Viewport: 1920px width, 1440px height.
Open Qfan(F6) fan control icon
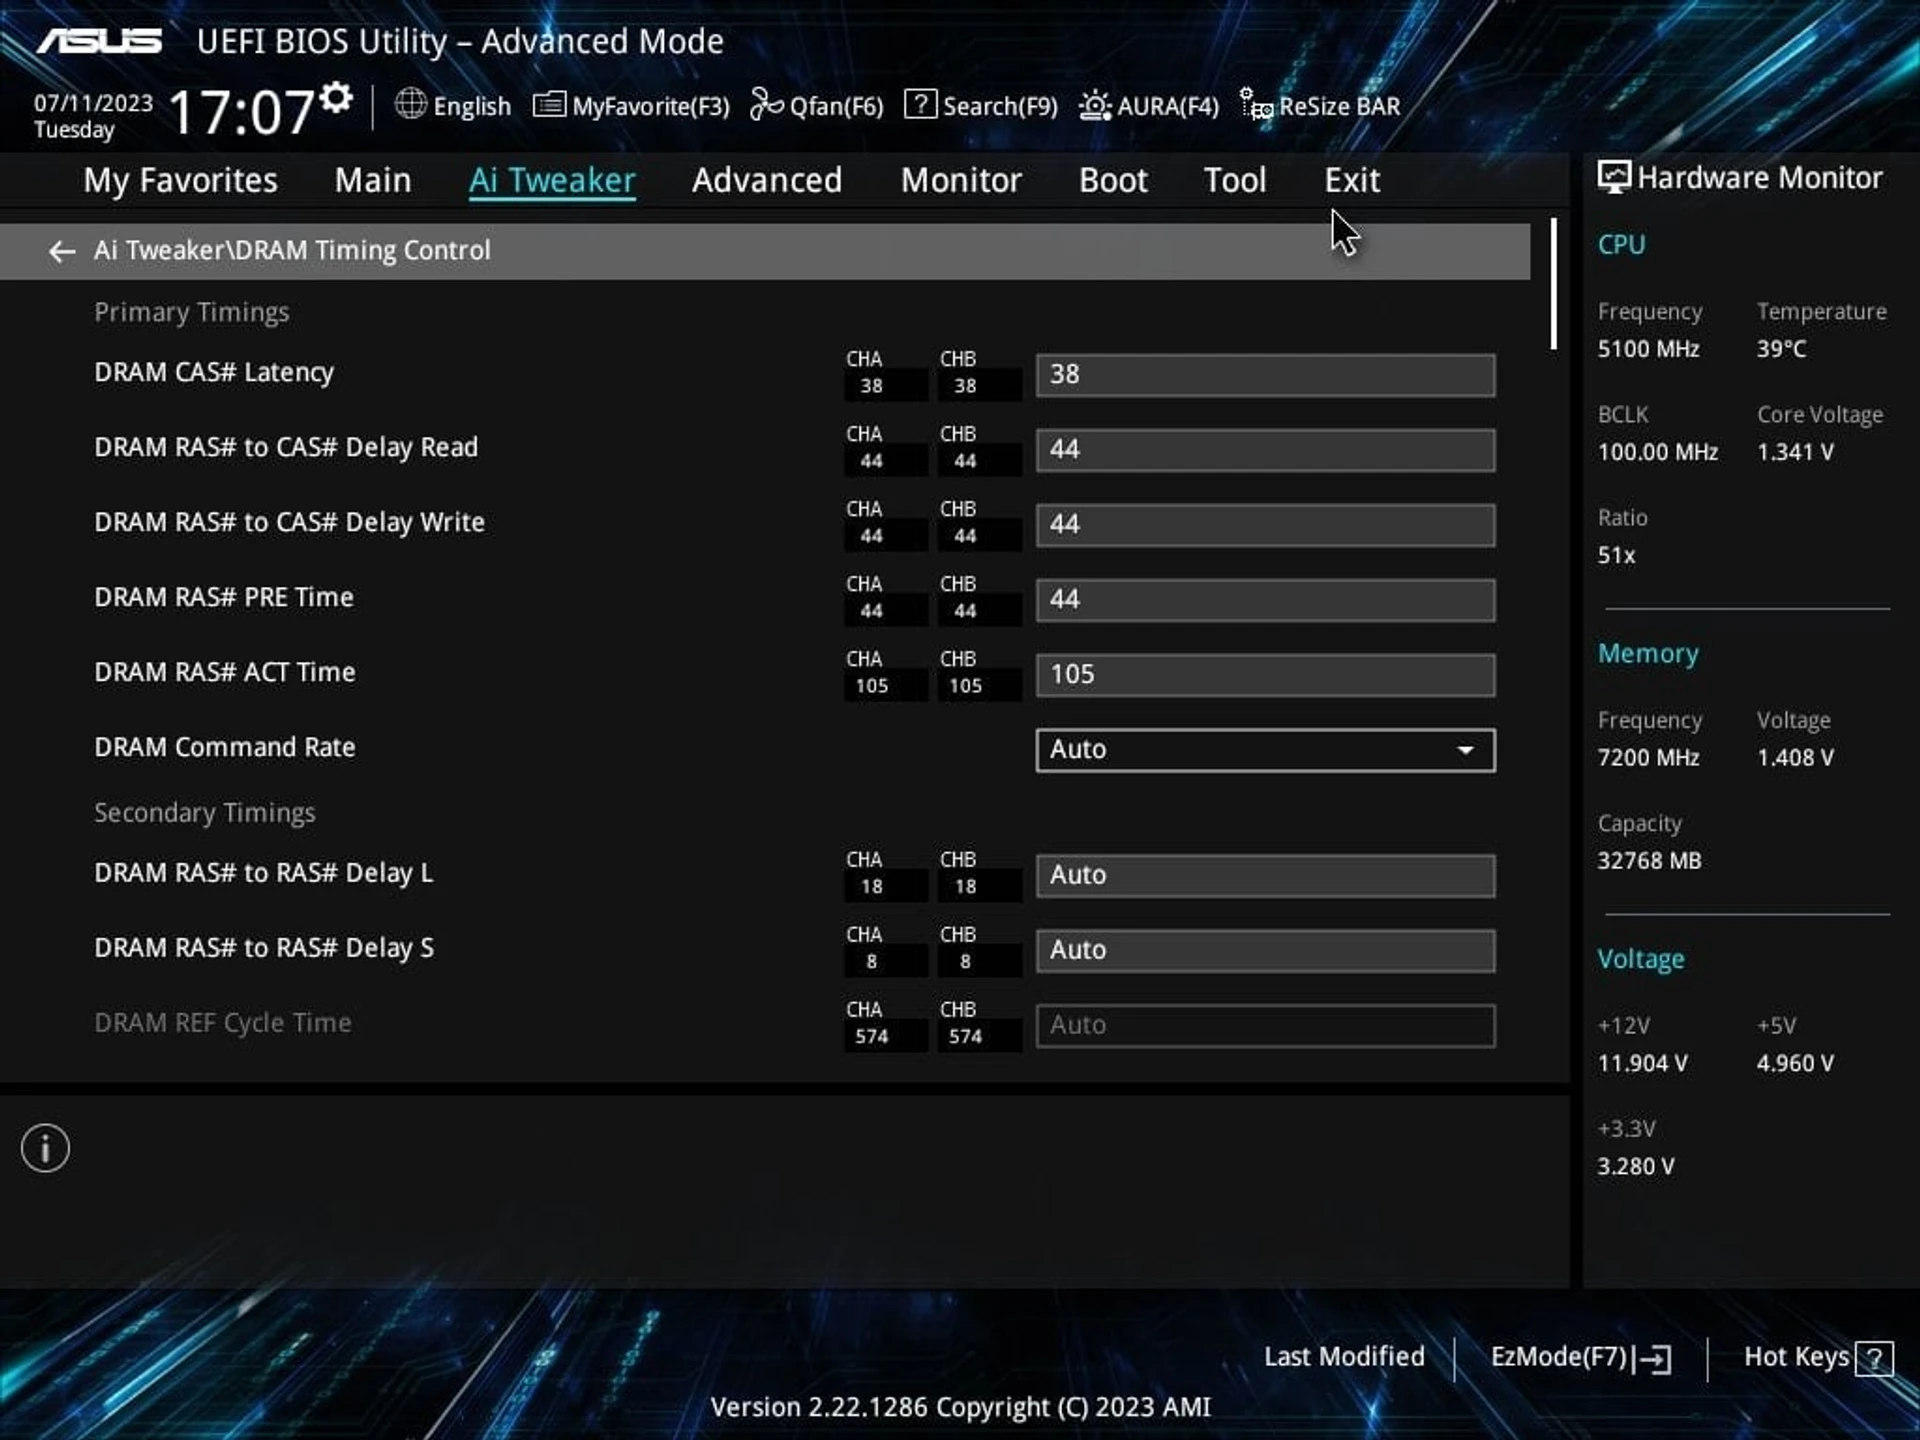(766, 104)
